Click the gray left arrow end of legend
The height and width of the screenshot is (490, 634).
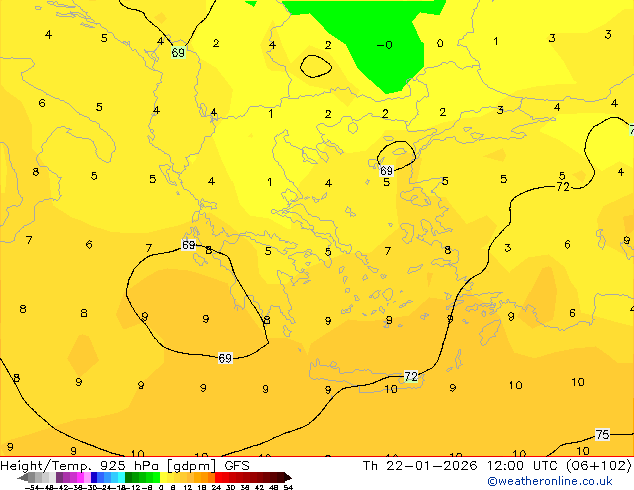point(22,477)
